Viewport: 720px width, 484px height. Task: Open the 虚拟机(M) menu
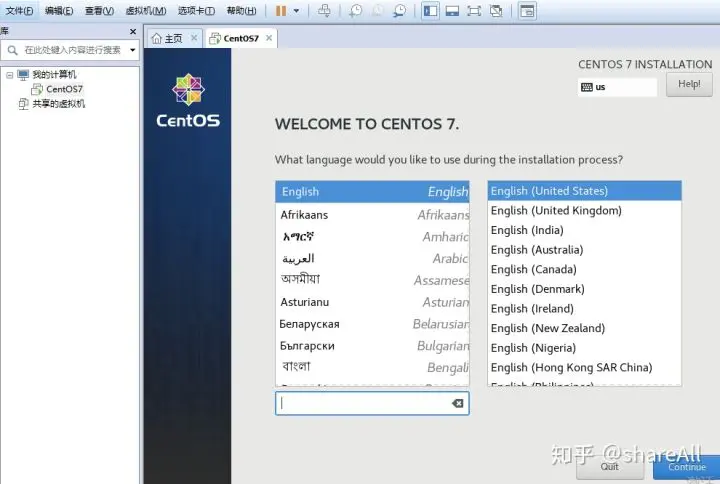tap(146, 11)
